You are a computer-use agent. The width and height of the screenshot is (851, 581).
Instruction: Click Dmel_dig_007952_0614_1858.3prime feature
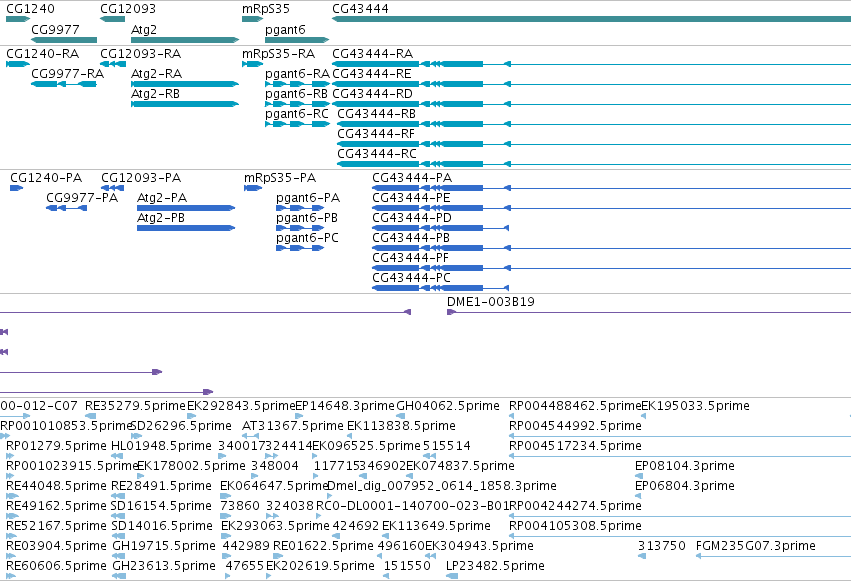click(x=442, y=486)
